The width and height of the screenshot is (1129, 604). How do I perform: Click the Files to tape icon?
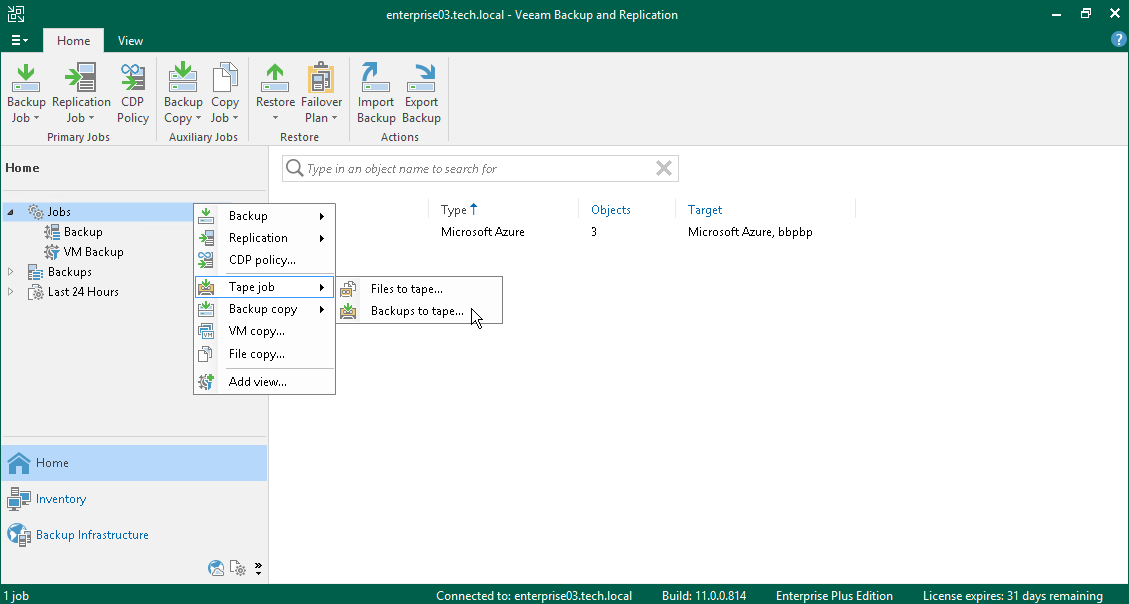click(348, 289)
